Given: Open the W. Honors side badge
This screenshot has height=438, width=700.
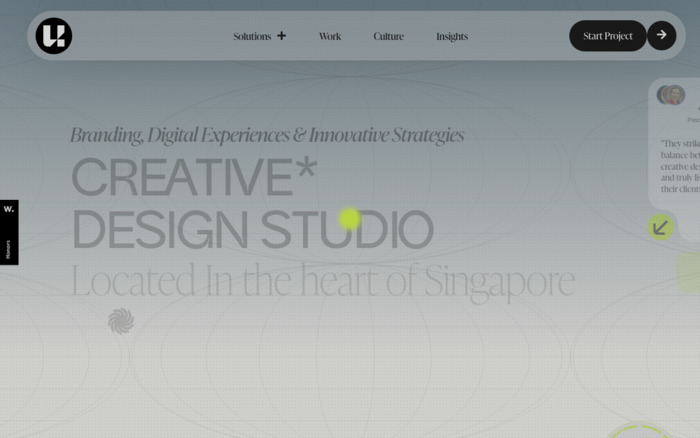Looking at the screenshot, I should tap(9, 232).
